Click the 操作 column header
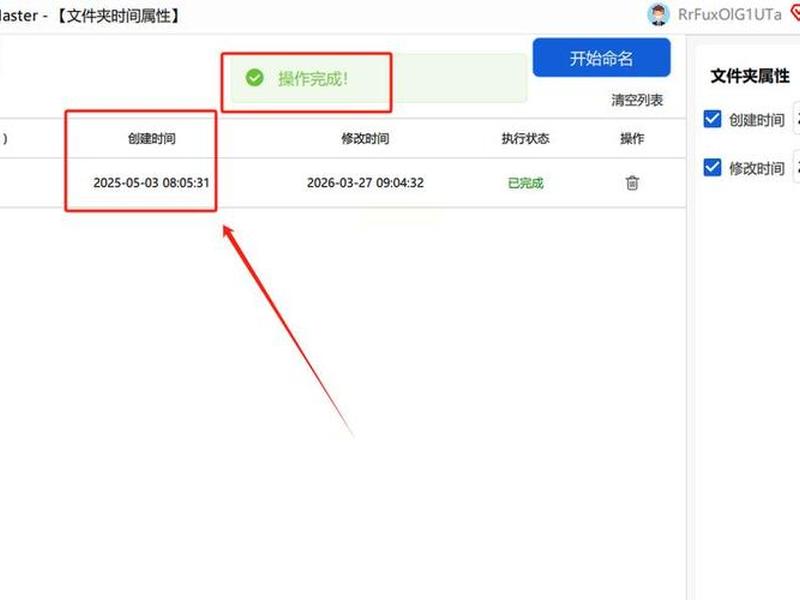Screen dimensions: 800x600 point(632,138)
